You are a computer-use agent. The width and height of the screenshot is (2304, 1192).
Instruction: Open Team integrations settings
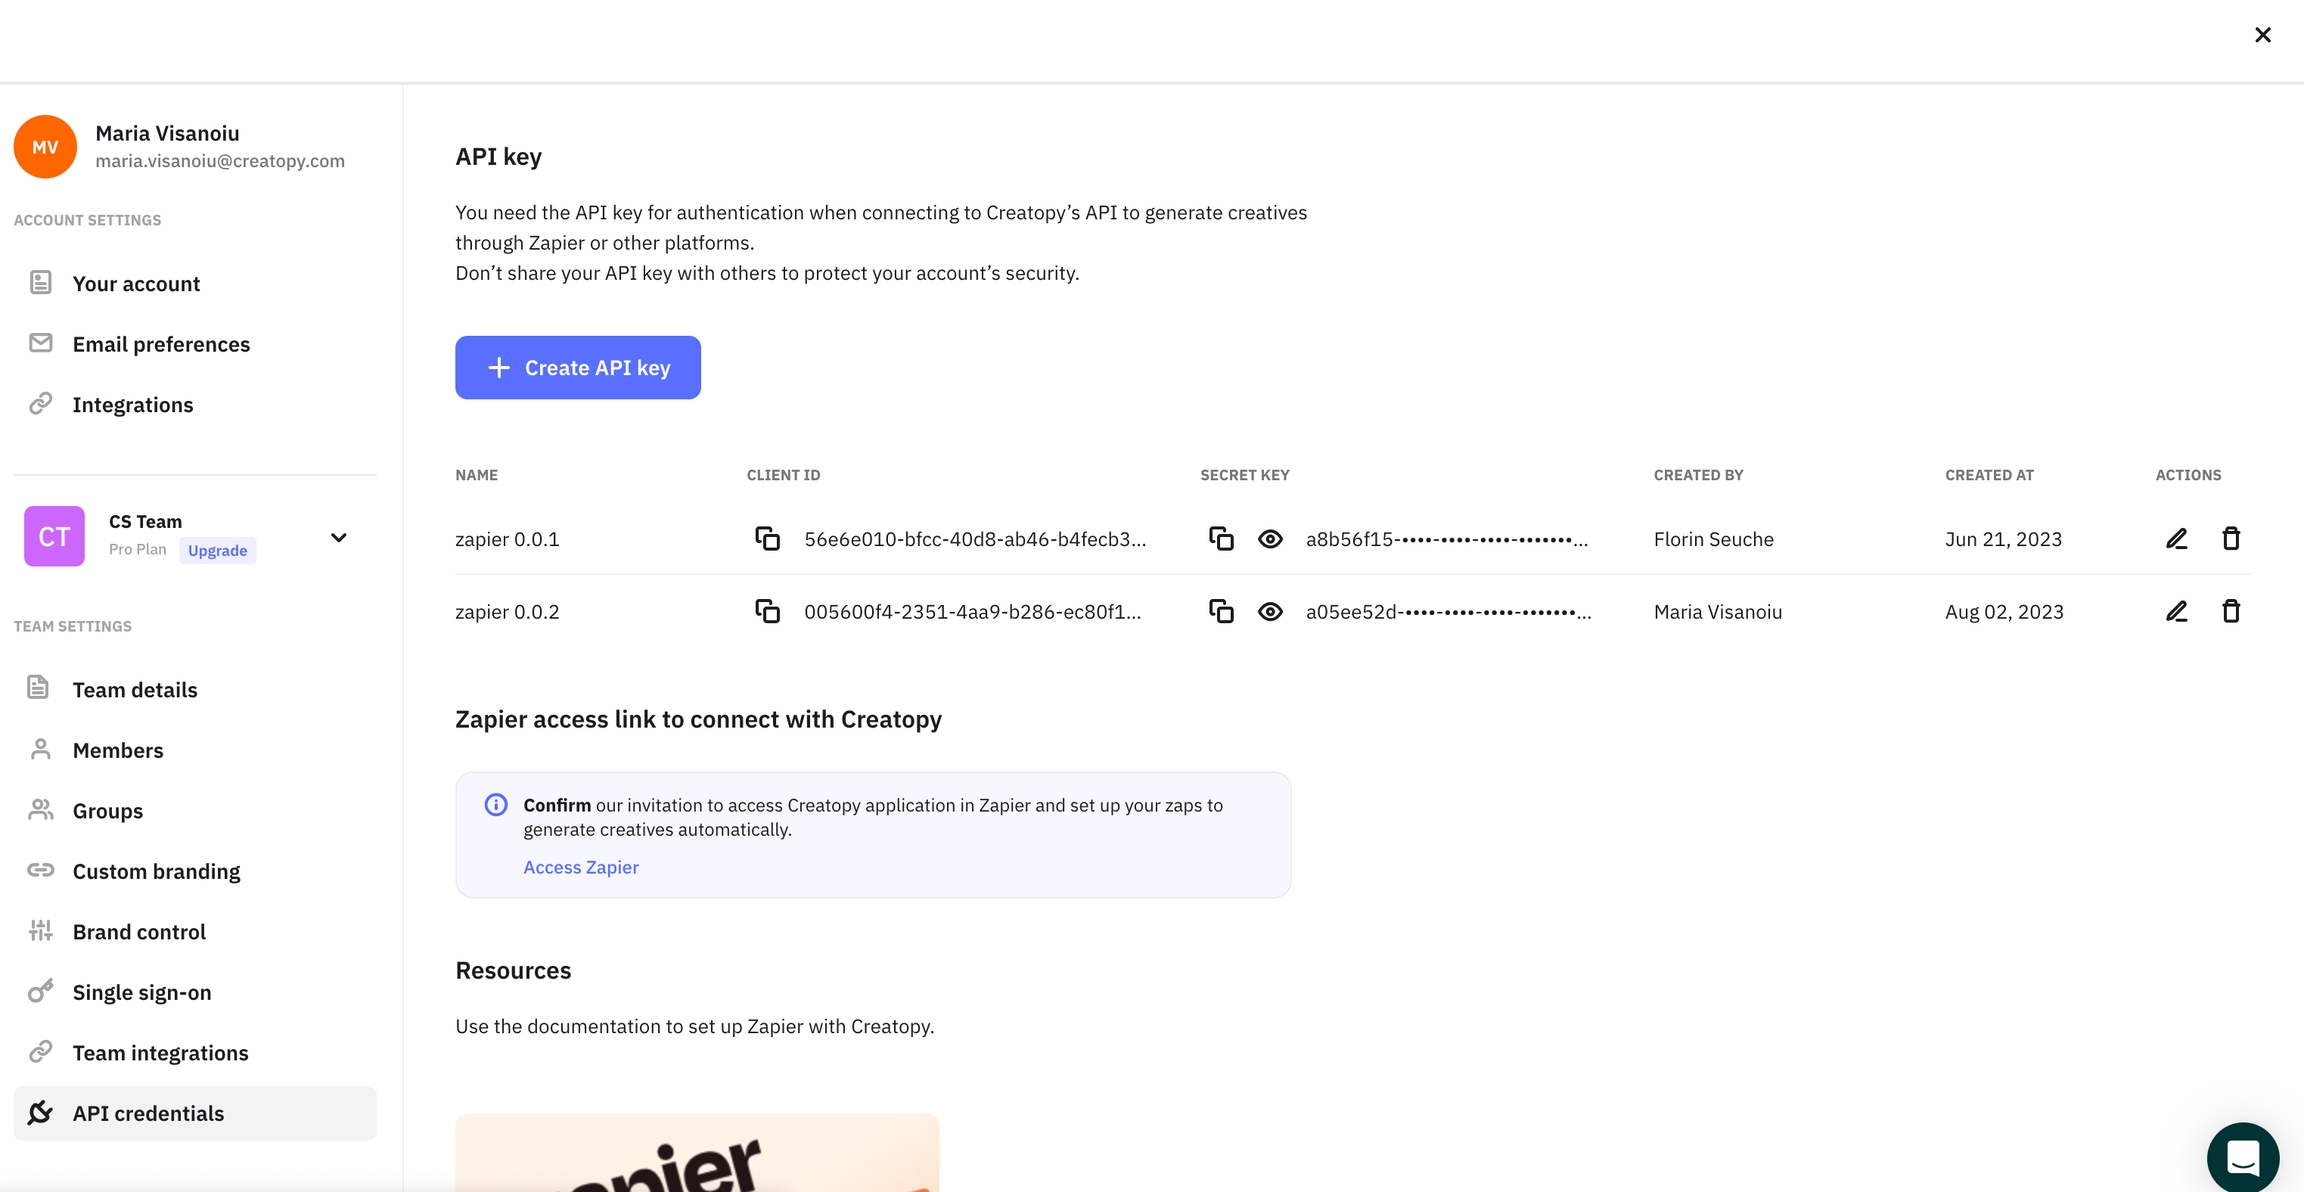160,1052
